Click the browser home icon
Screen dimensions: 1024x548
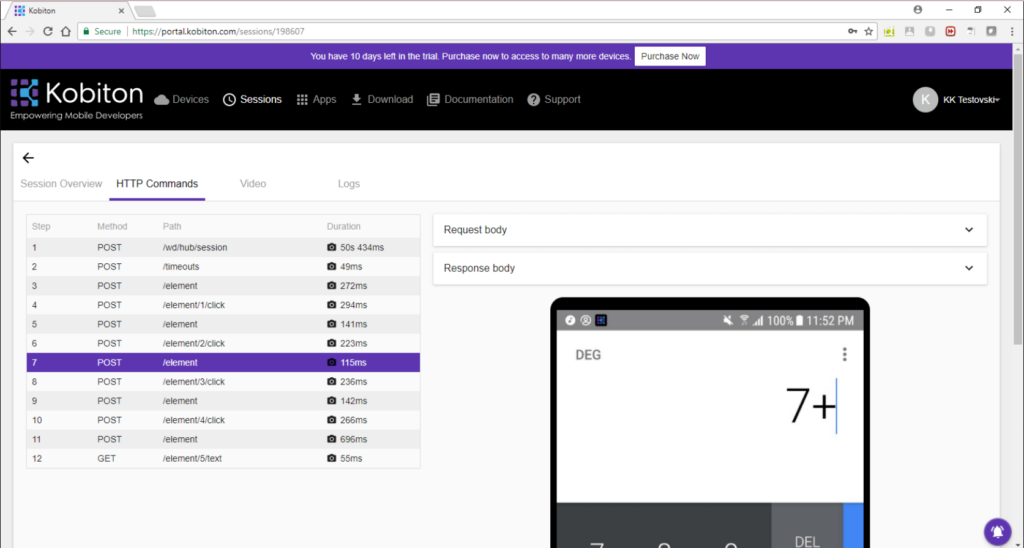click(x=65, y=31)
